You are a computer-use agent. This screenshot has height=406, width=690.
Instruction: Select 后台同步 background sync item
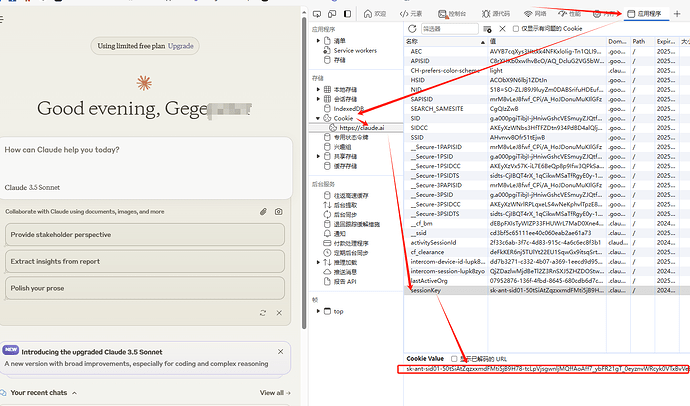(340, 215)
